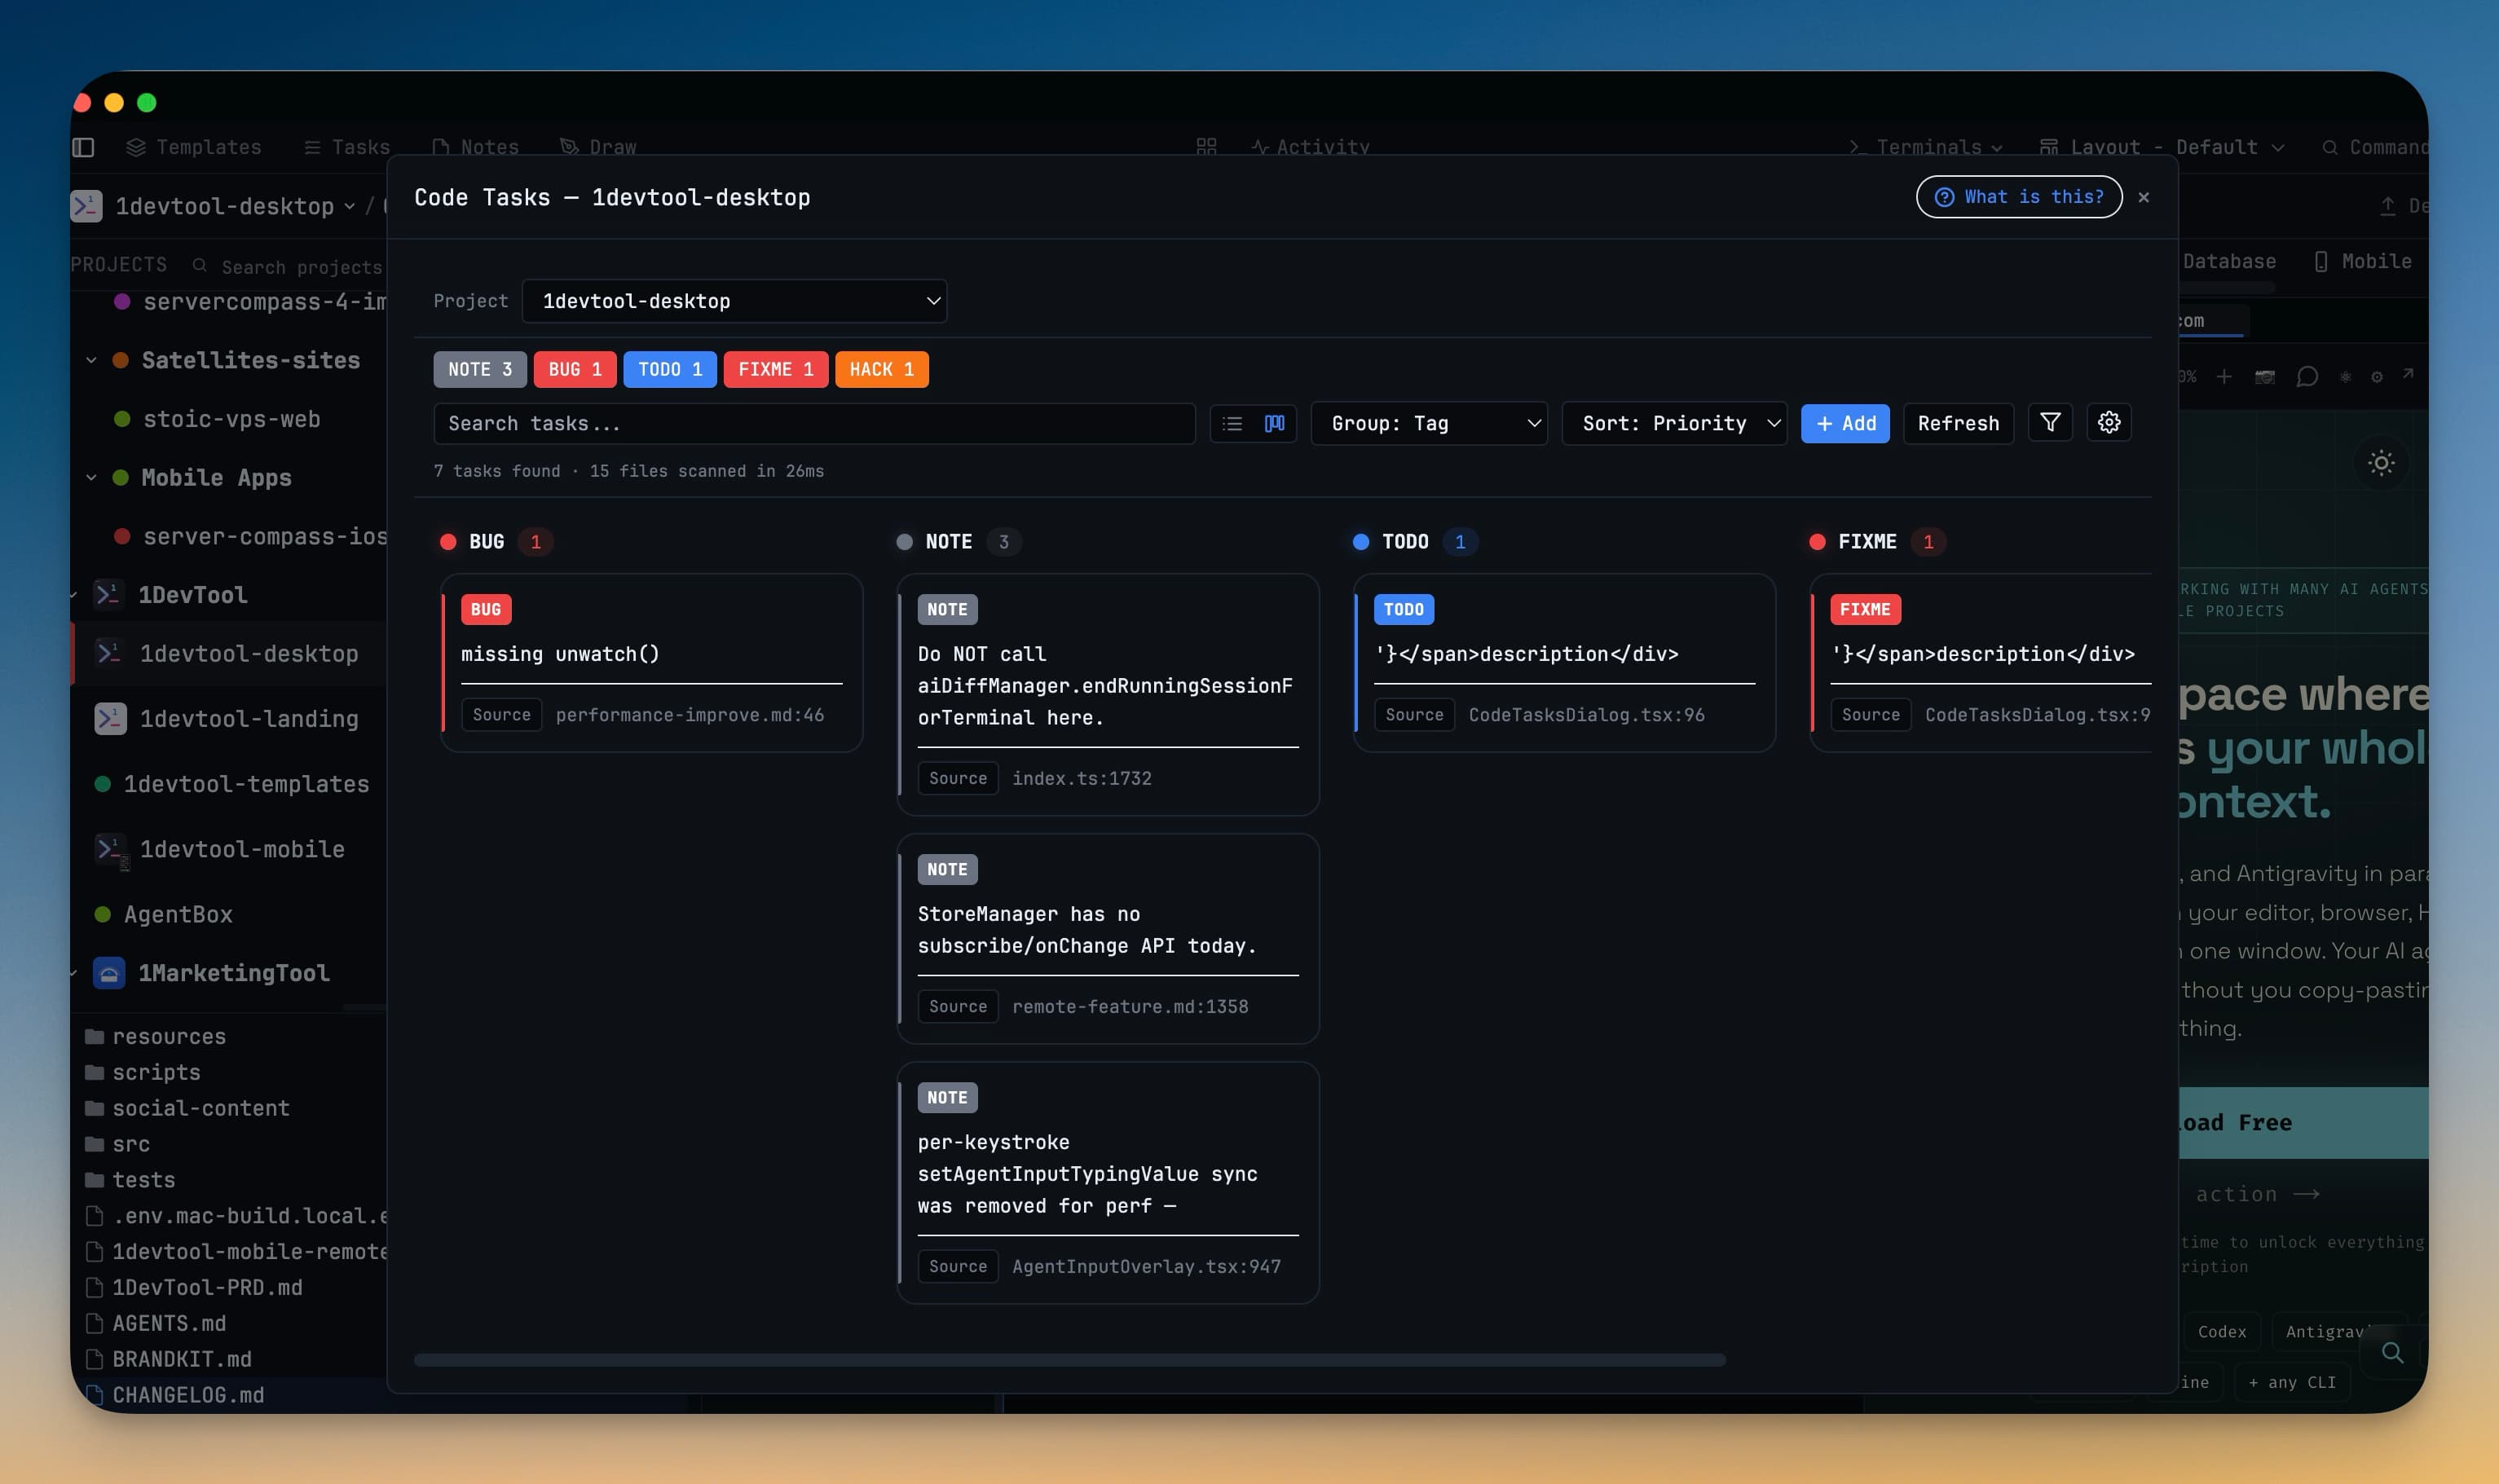
Task: Click the Refresh button
Action: tap(1958, 423)
